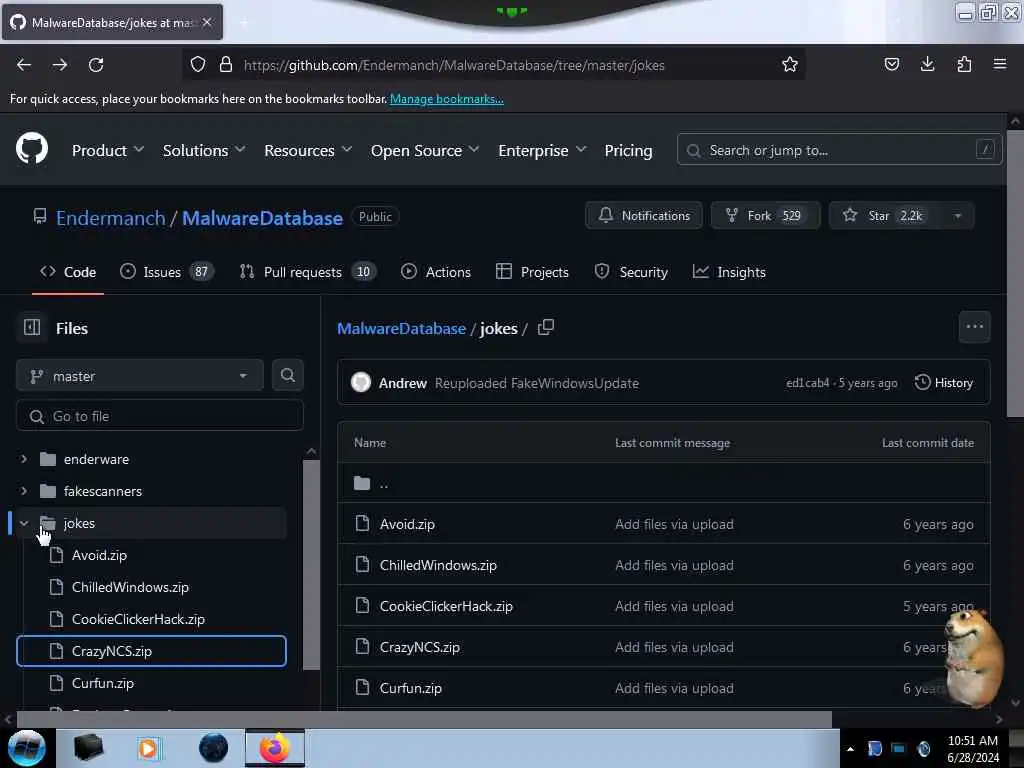The height and width of the screenshot is (768, 1024).
Task: Open the commit History link
Action: pos(944,382)
